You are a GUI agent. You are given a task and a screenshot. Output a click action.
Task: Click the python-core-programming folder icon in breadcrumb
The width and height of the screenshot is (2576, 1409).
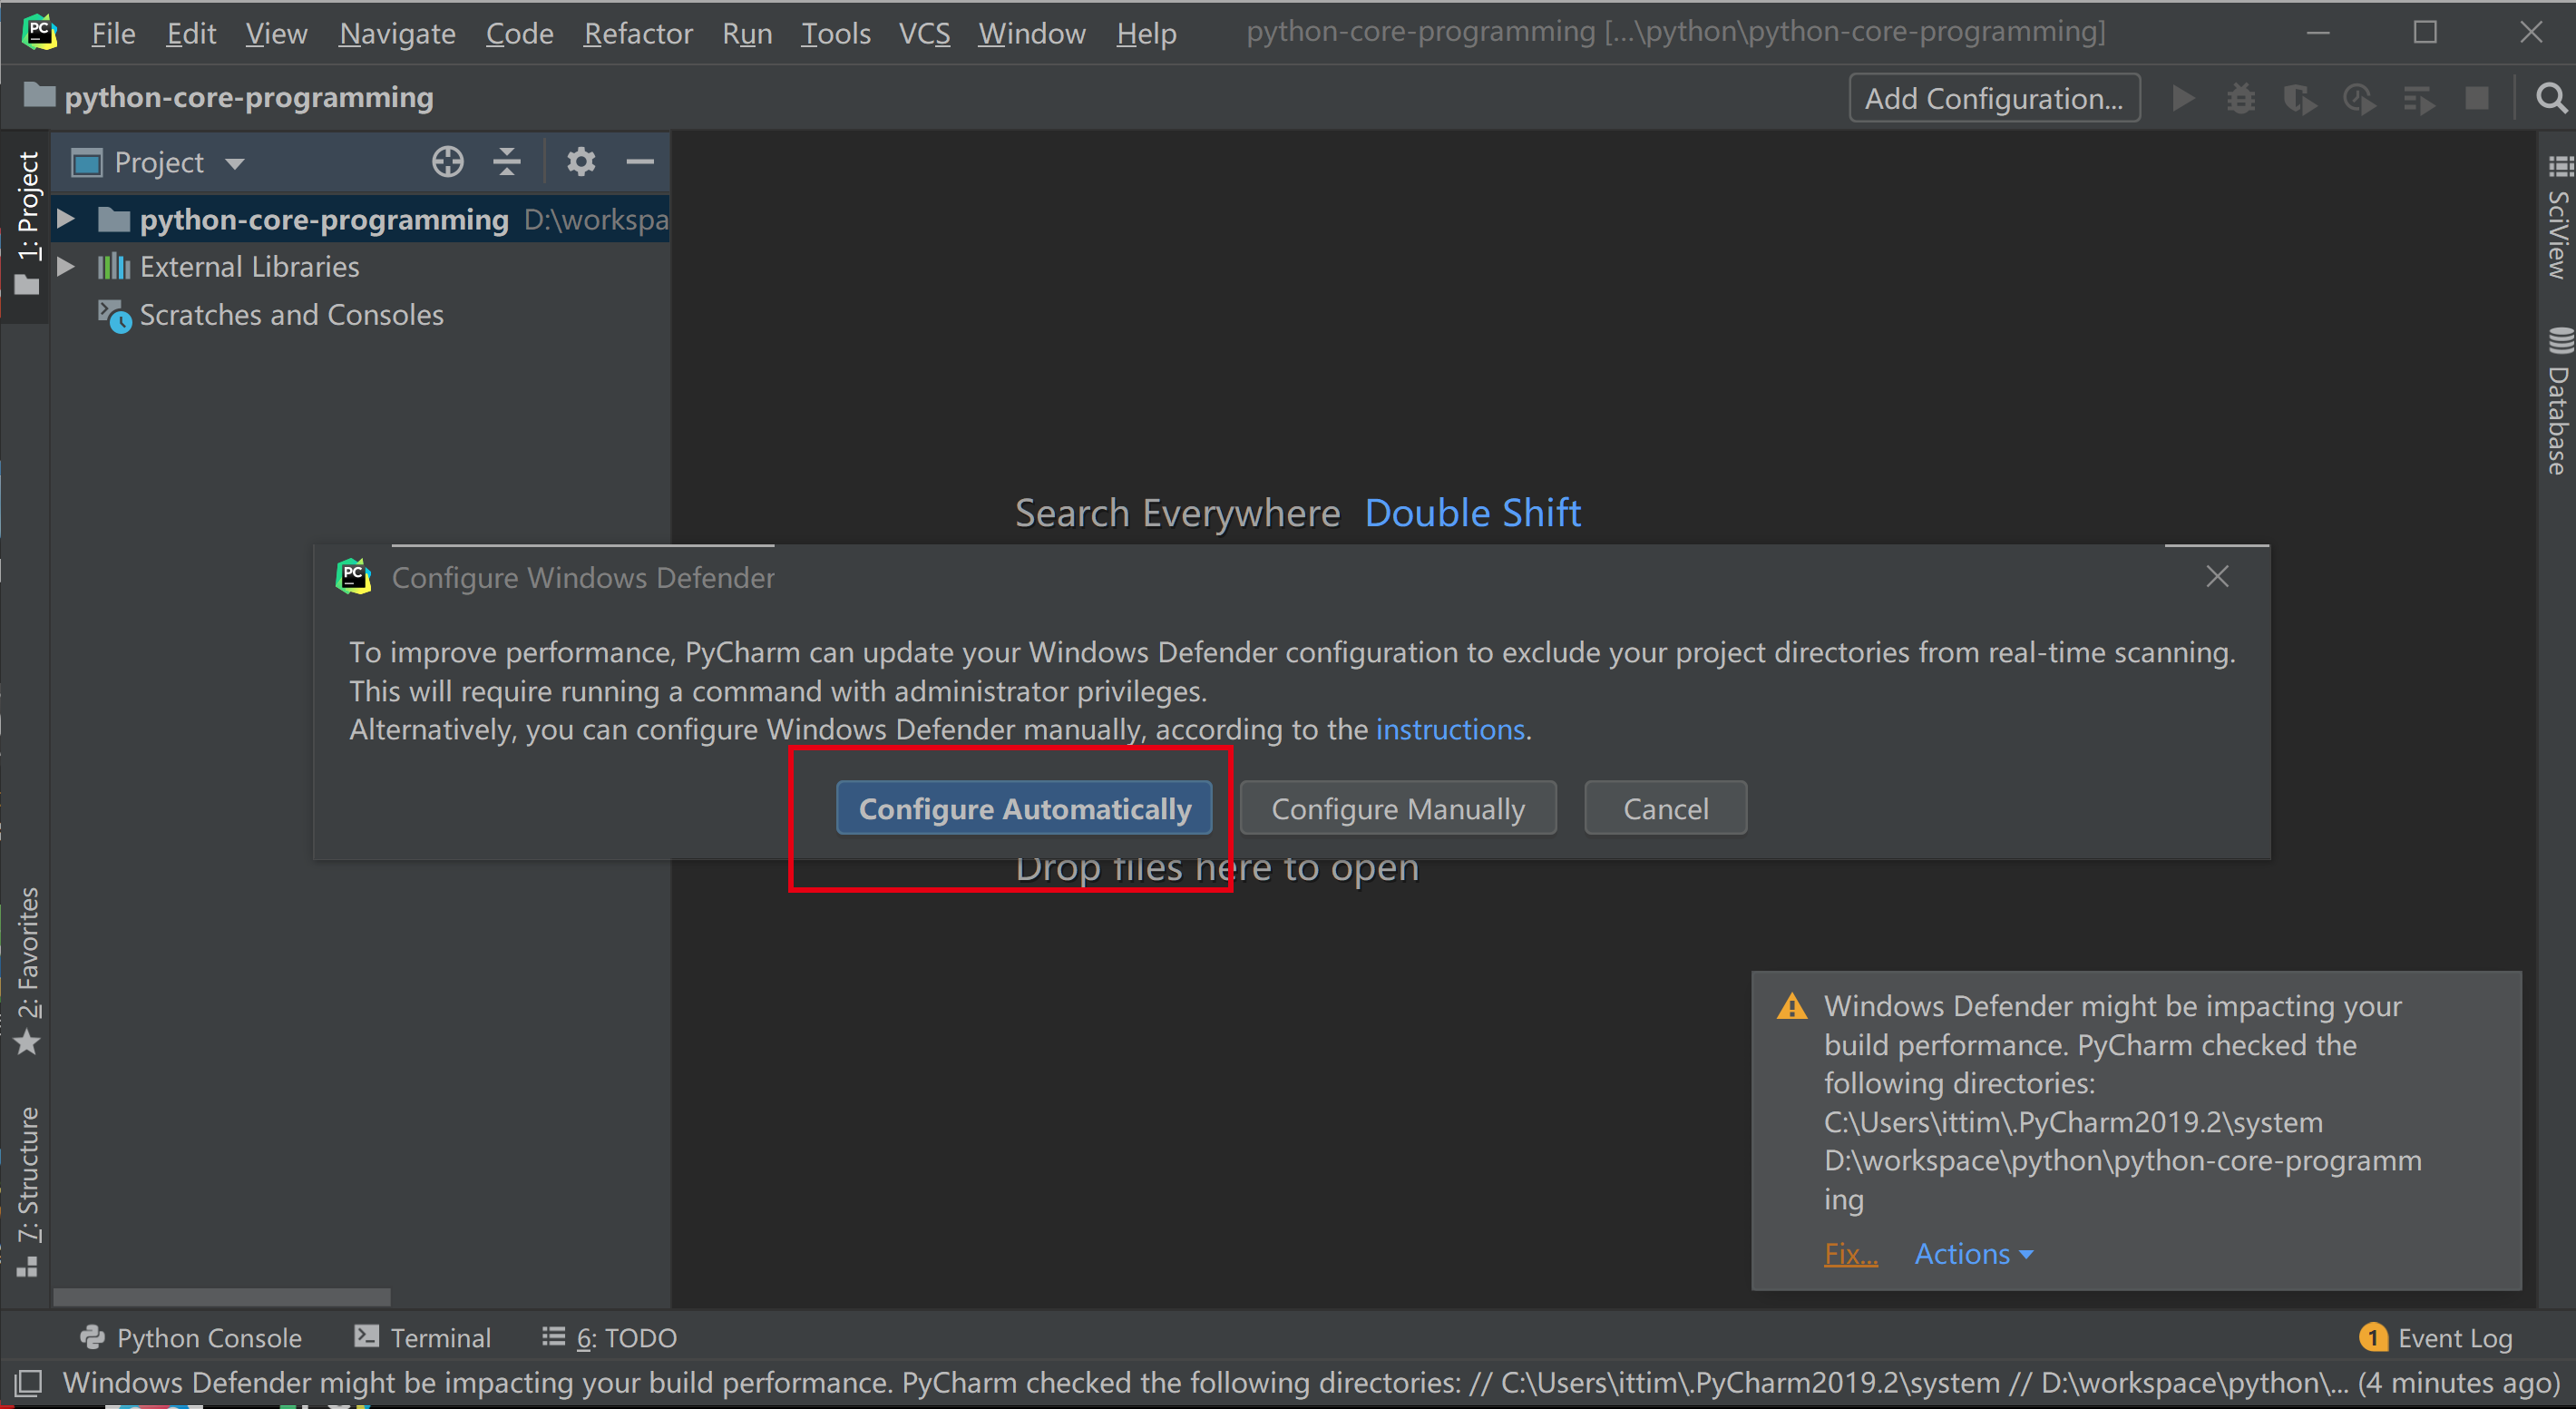click(x=39, y=96)
